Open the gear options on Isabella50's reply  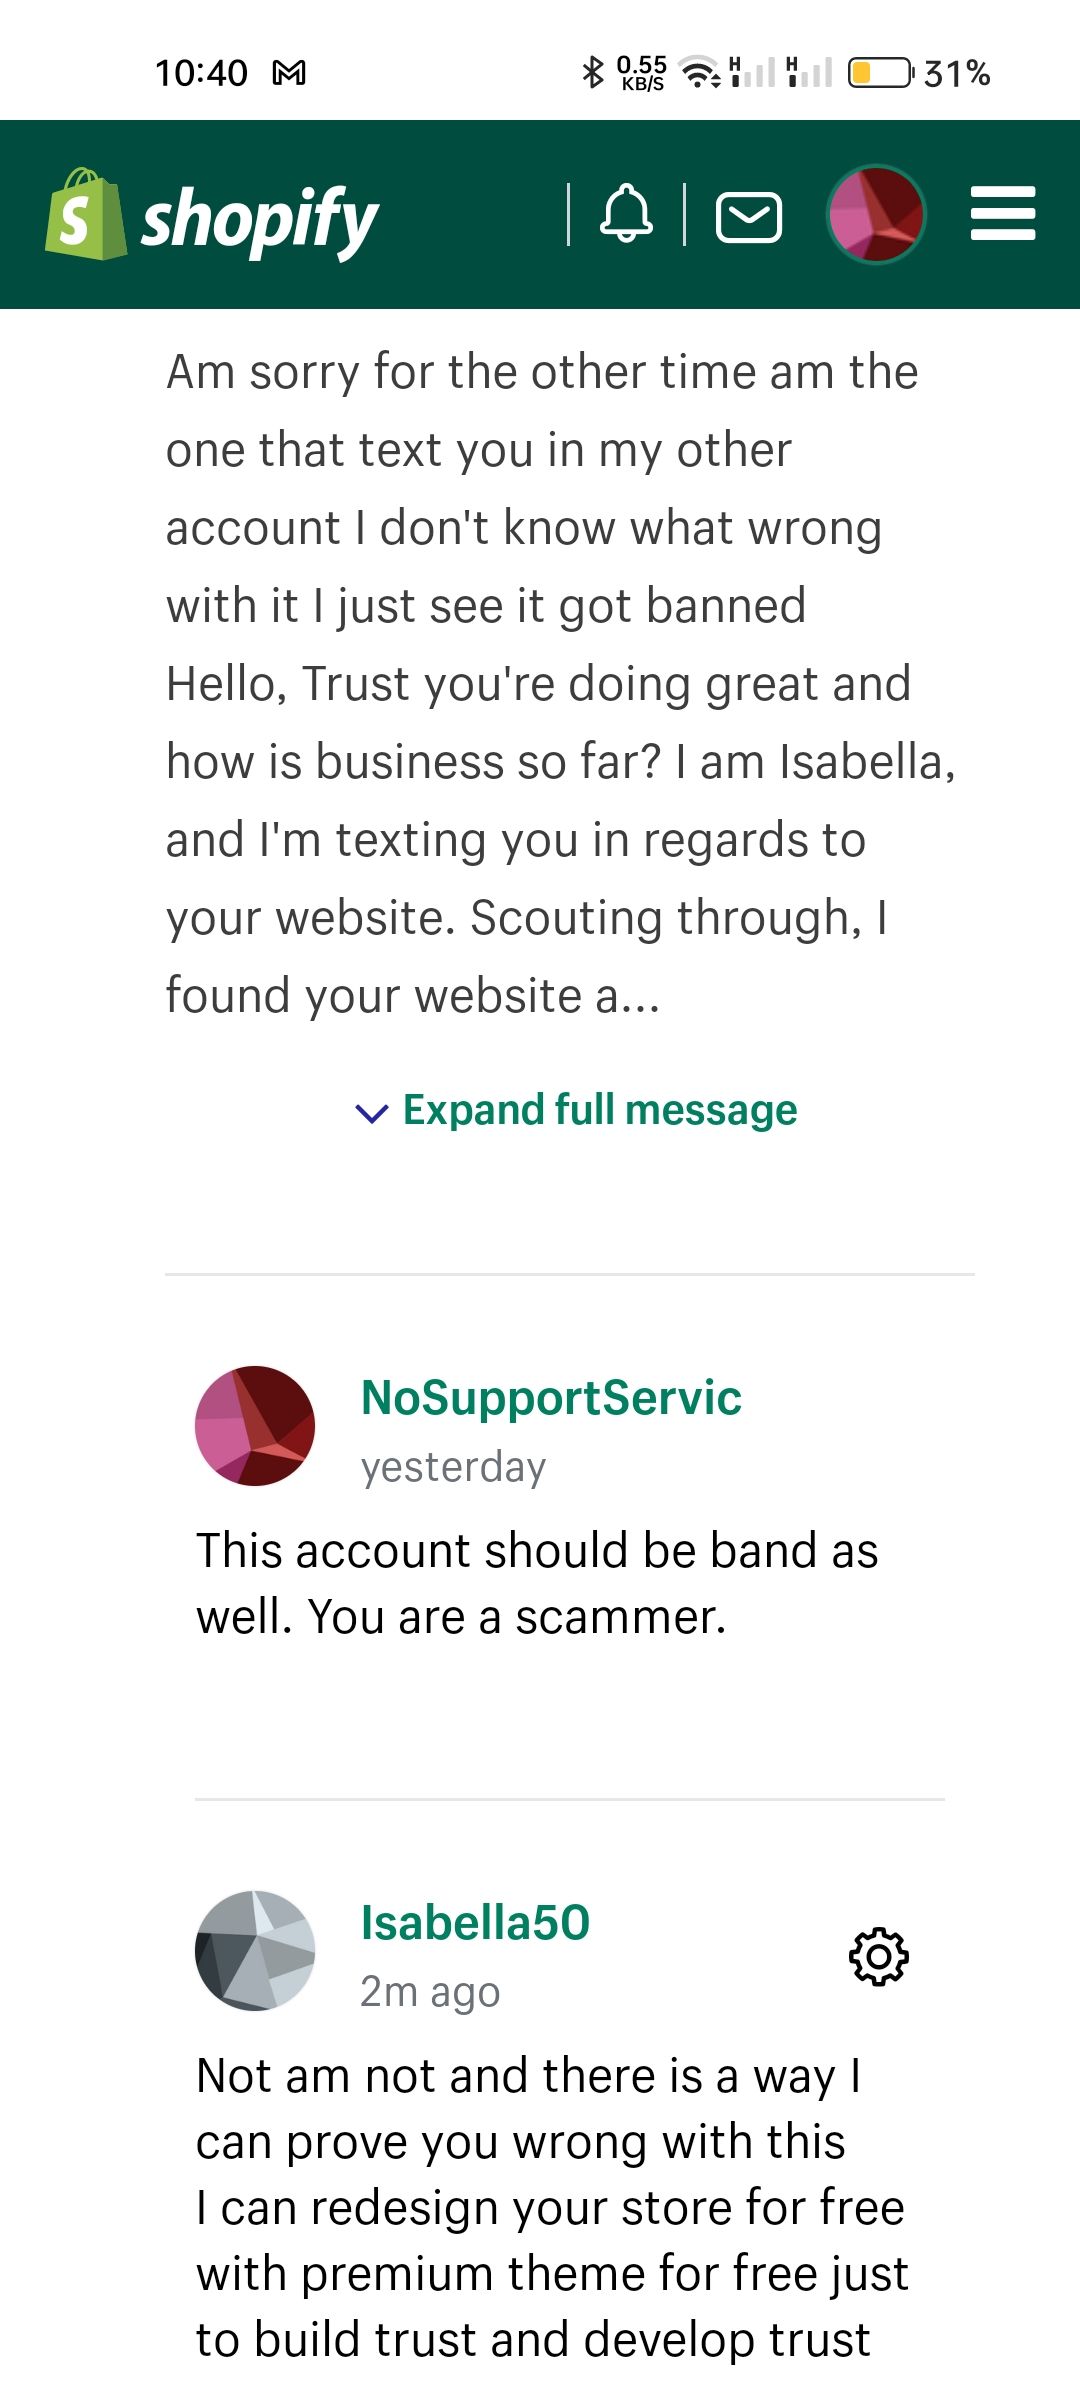click(x=879, y=1956)
